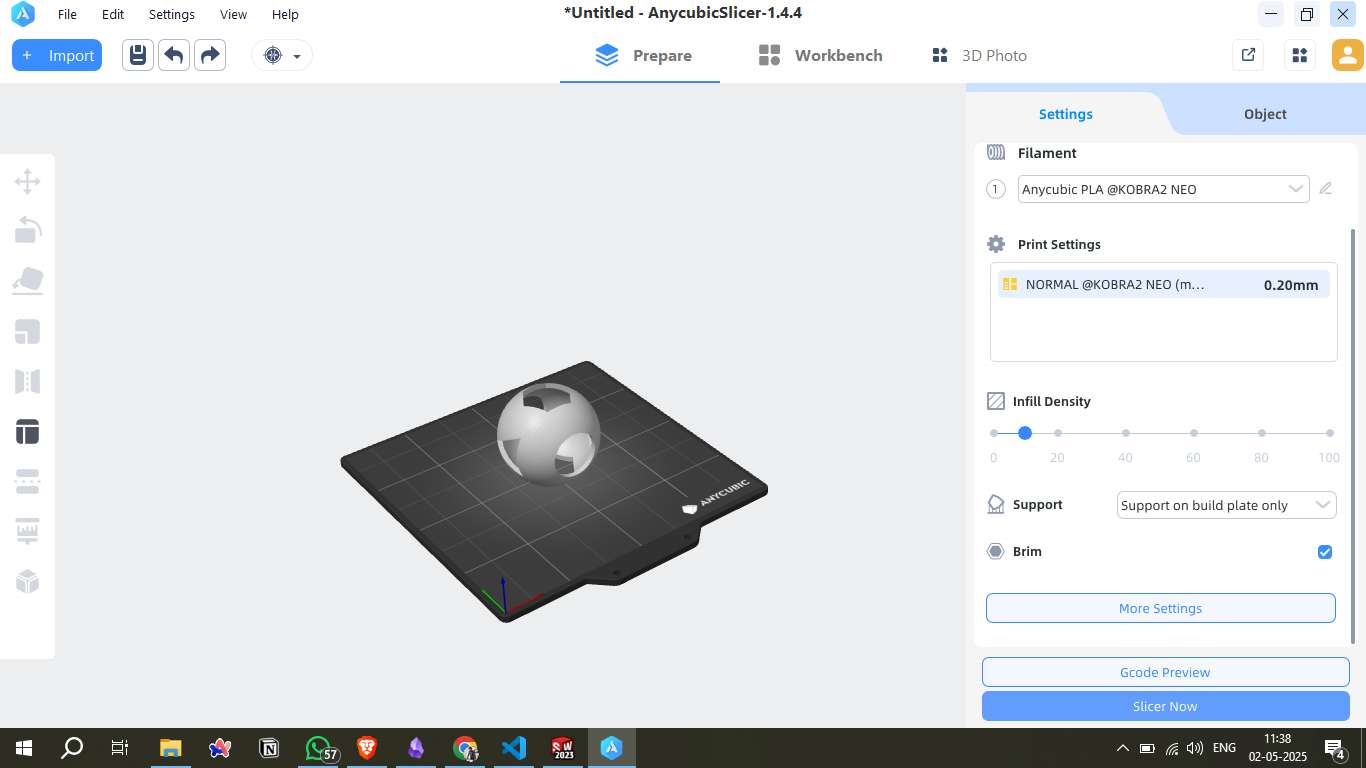The width and height of the screenshot is (1366, 768).
Task: Open SolidWorks 2023 from the taskbar
Action: [x=563, y=747]
